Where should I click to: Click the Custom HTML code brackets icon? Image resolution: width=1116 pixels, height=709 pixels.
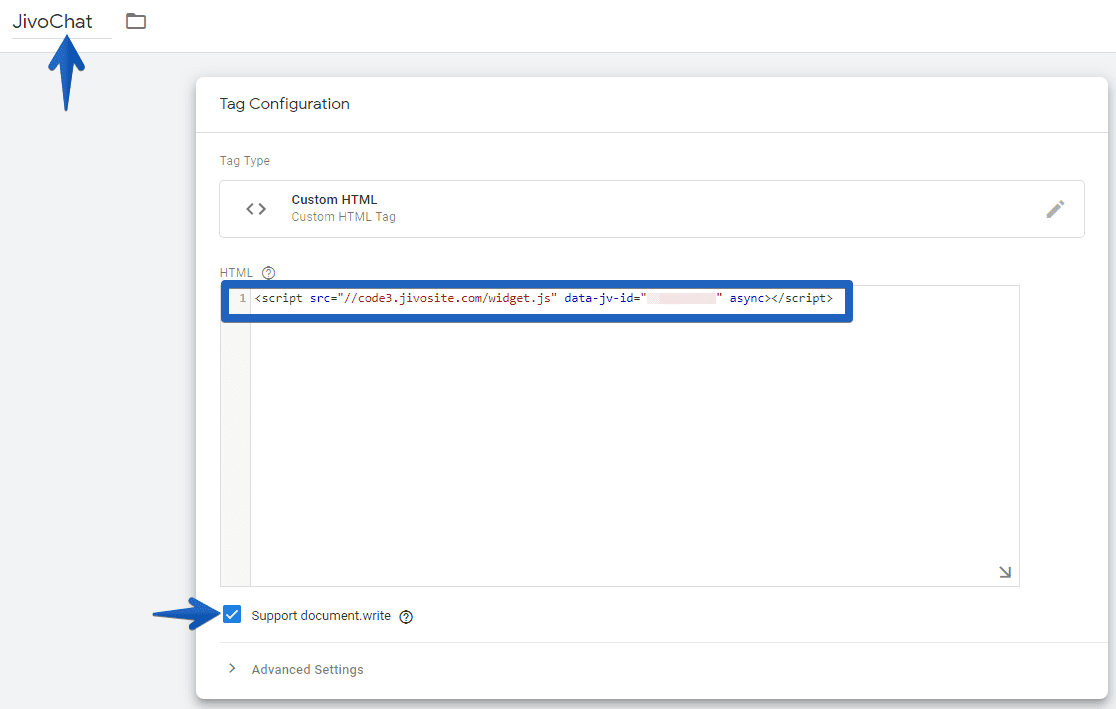coord(255,208)
